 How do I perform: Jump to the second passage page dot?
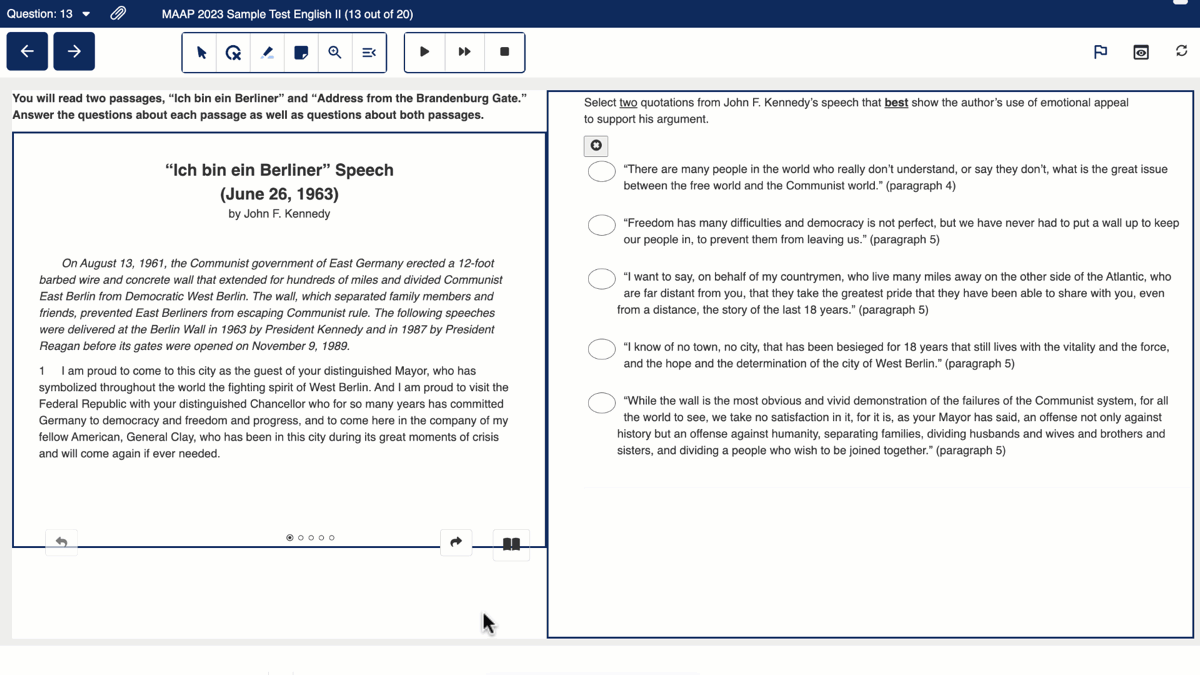point(301,538)
